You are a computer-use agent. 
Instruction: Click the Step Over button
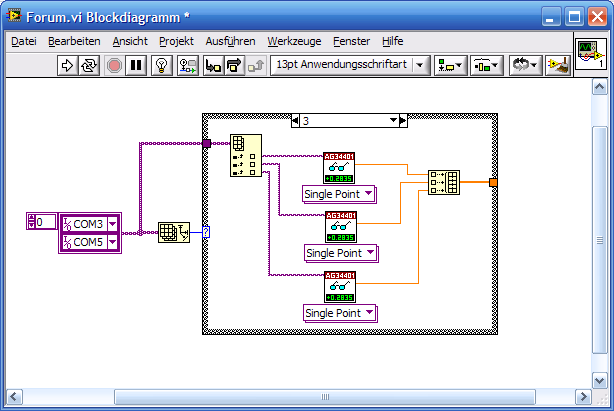234,65
